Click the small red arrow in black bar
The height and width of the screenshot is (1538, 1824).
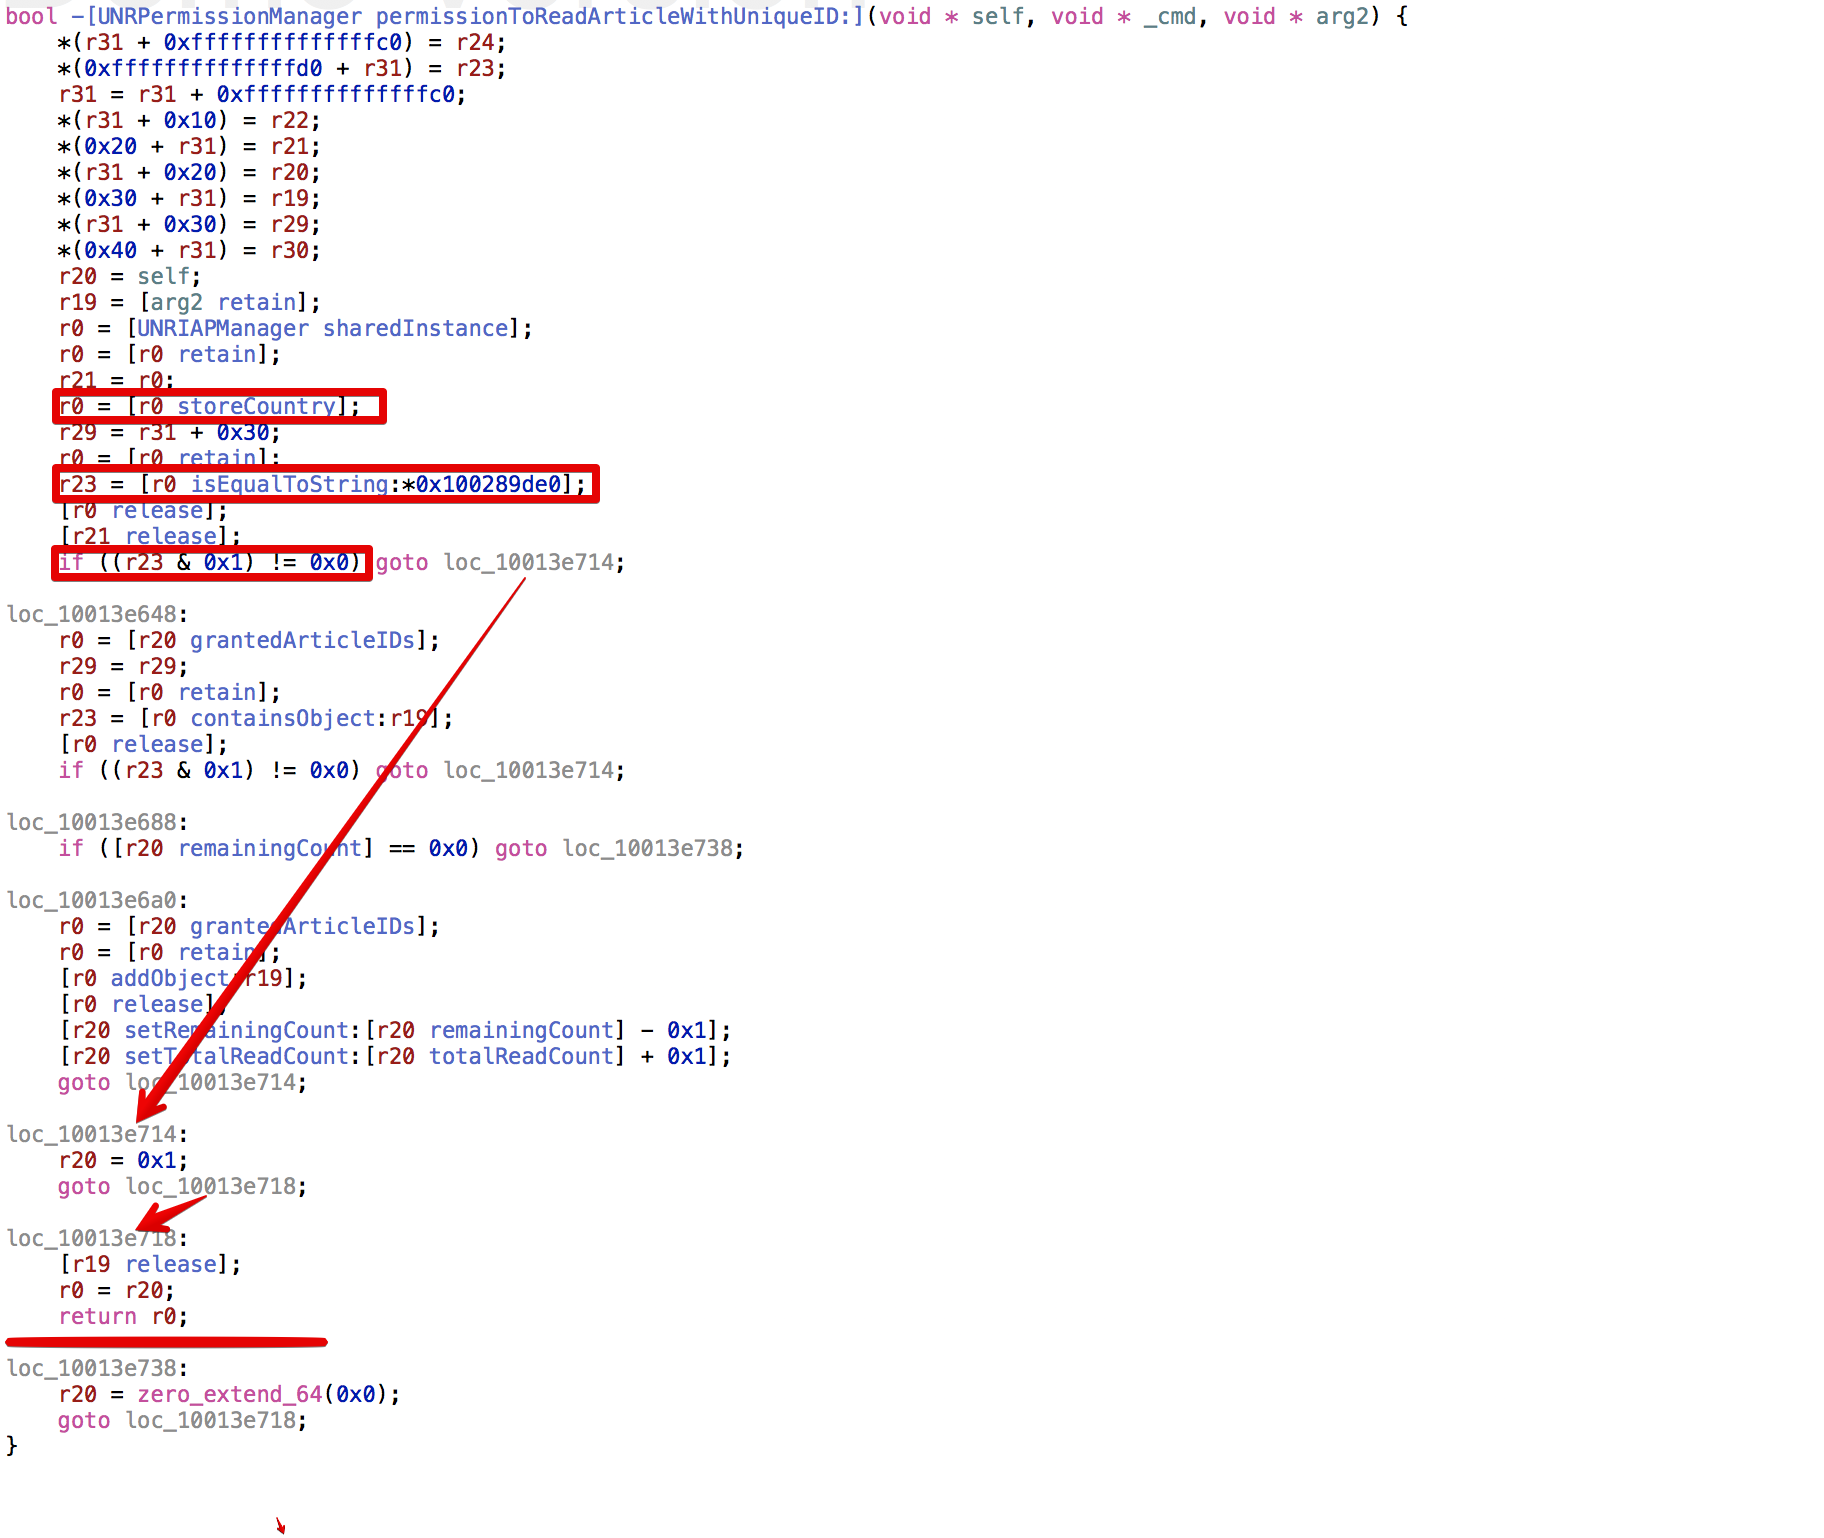281,1525
